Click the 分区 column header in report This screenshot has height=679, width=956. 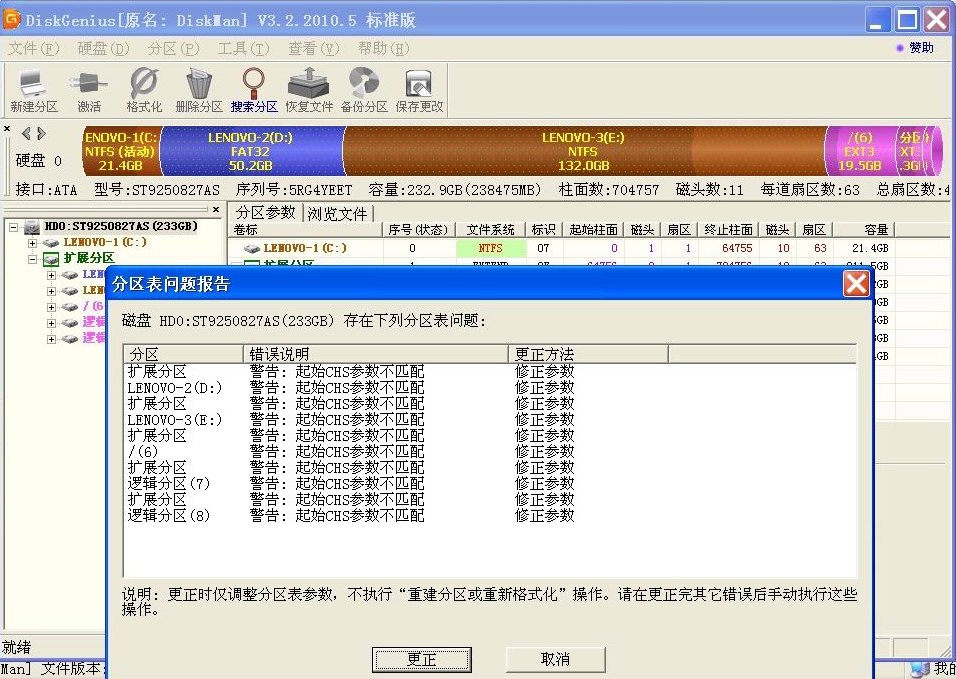tap(184, 354)
